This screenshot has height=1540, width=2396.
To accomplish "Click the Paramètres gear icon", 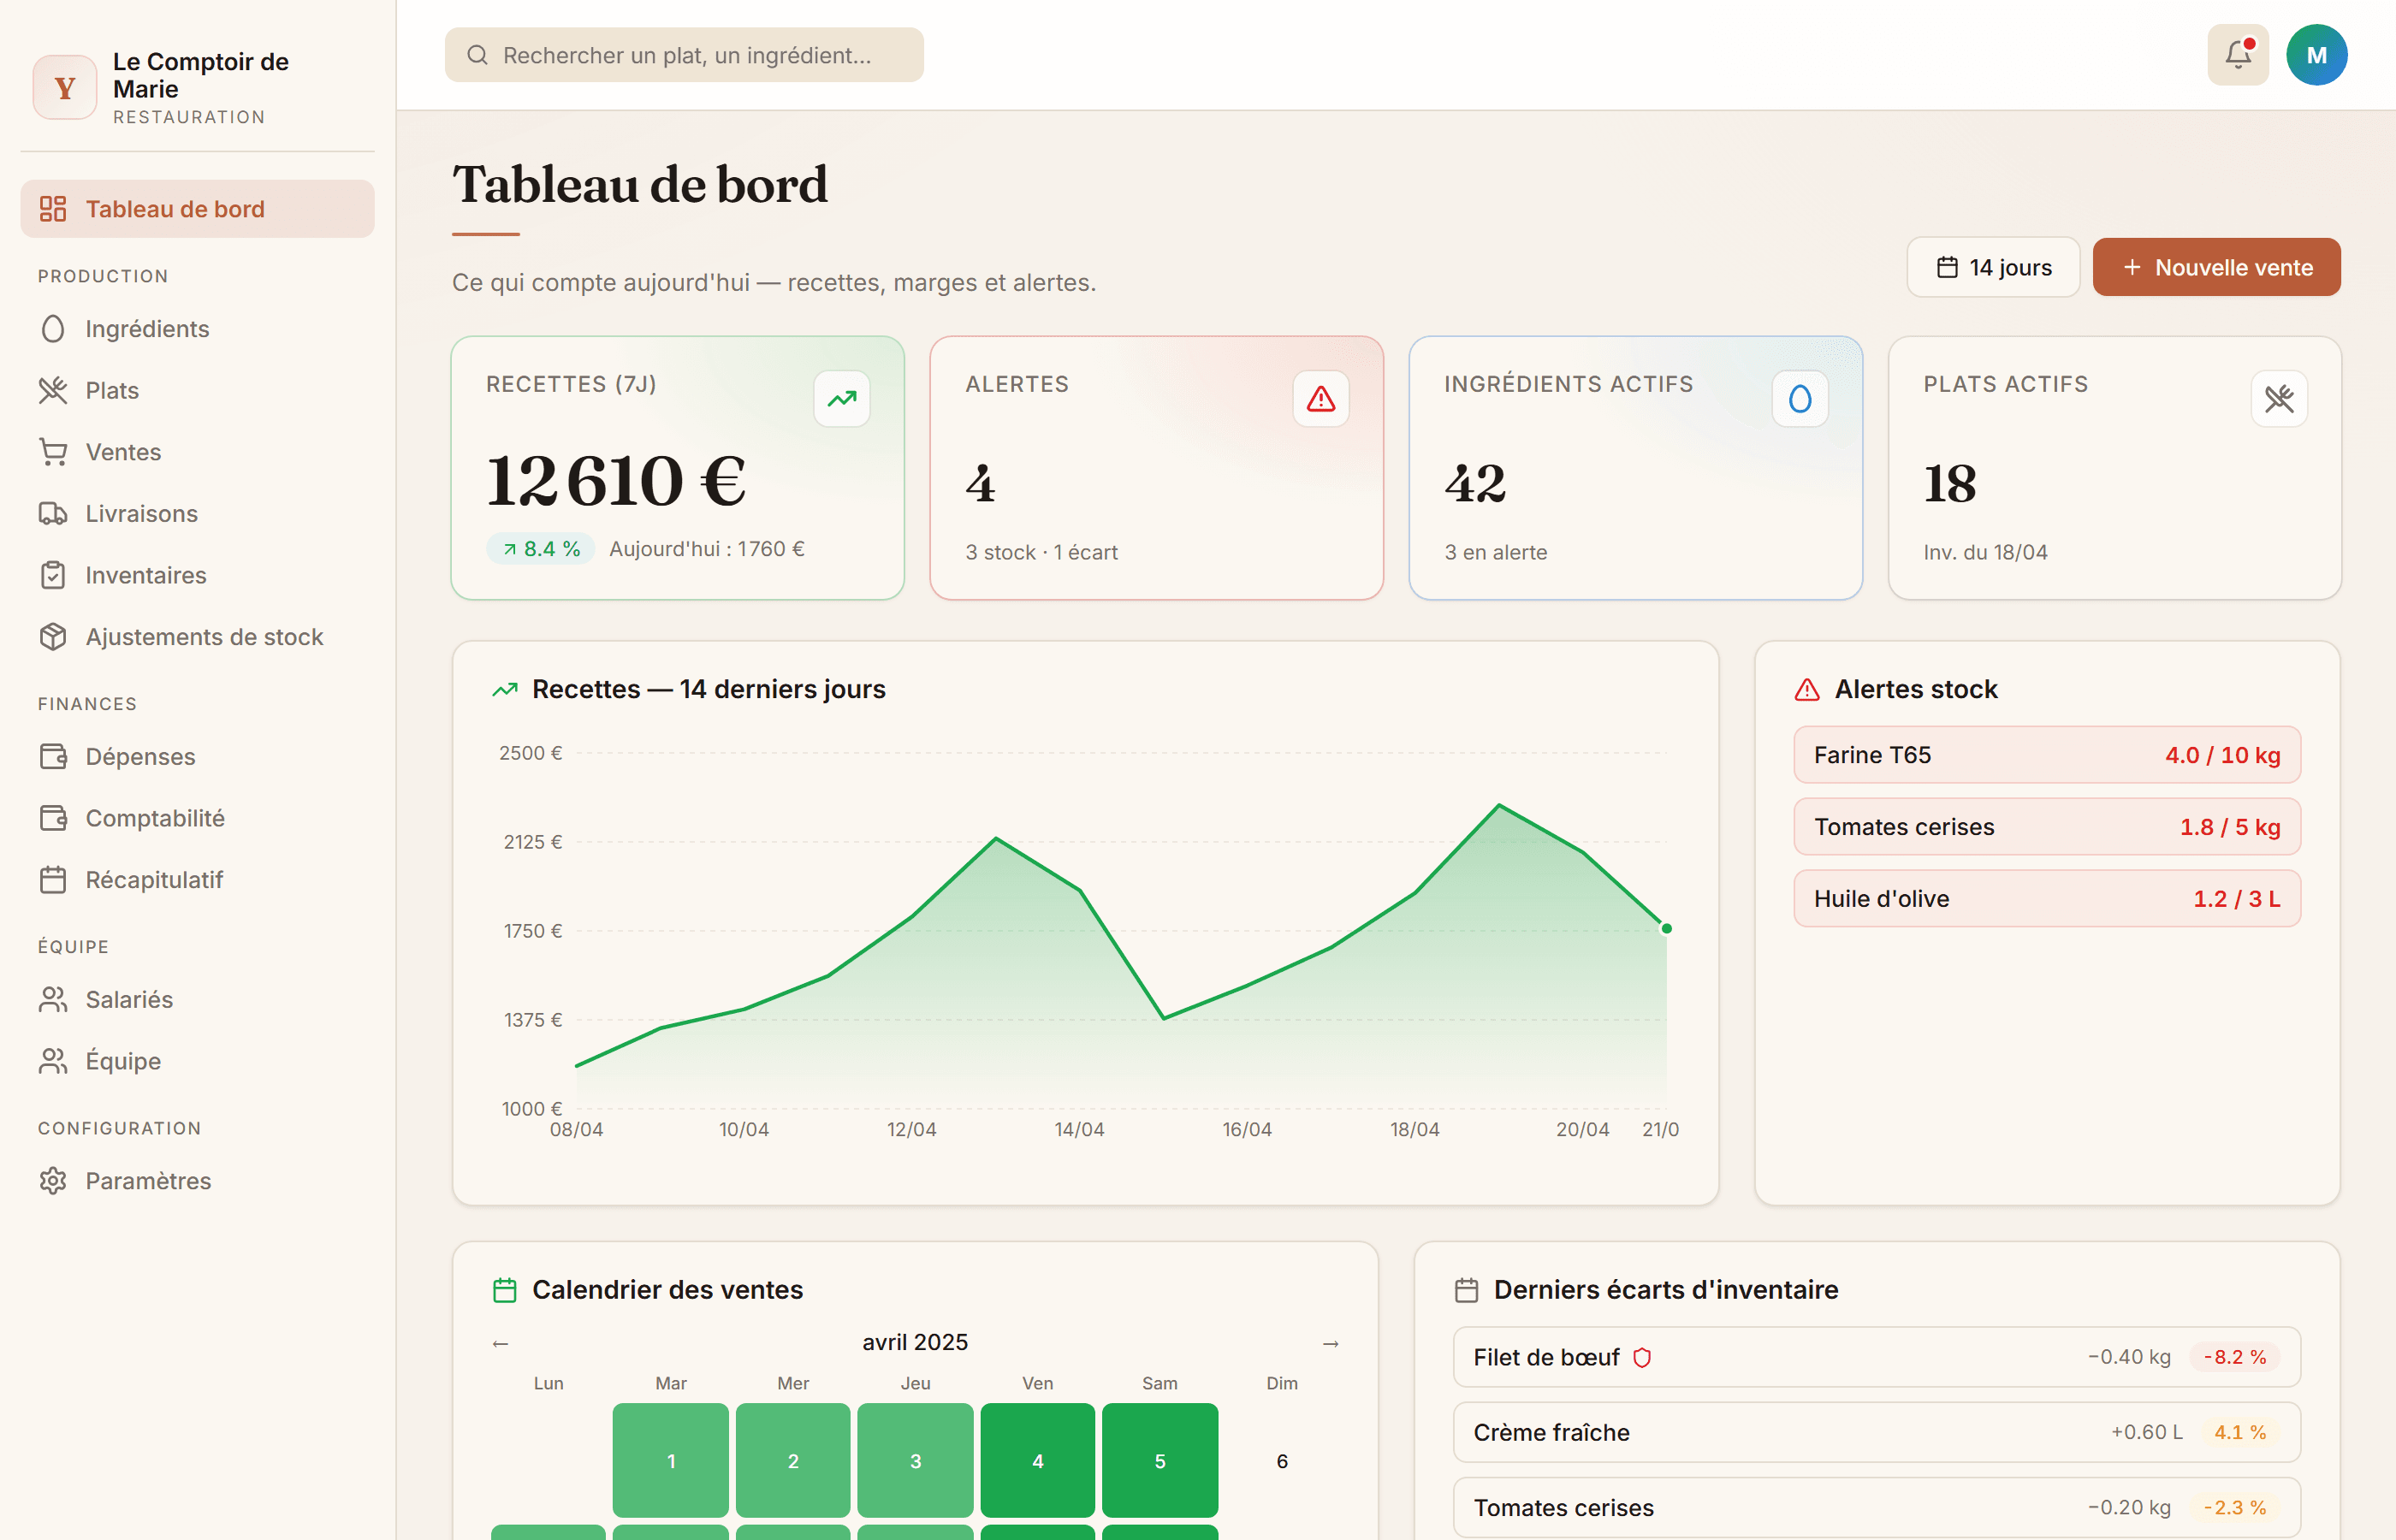I will click(x=53, y=1181).
